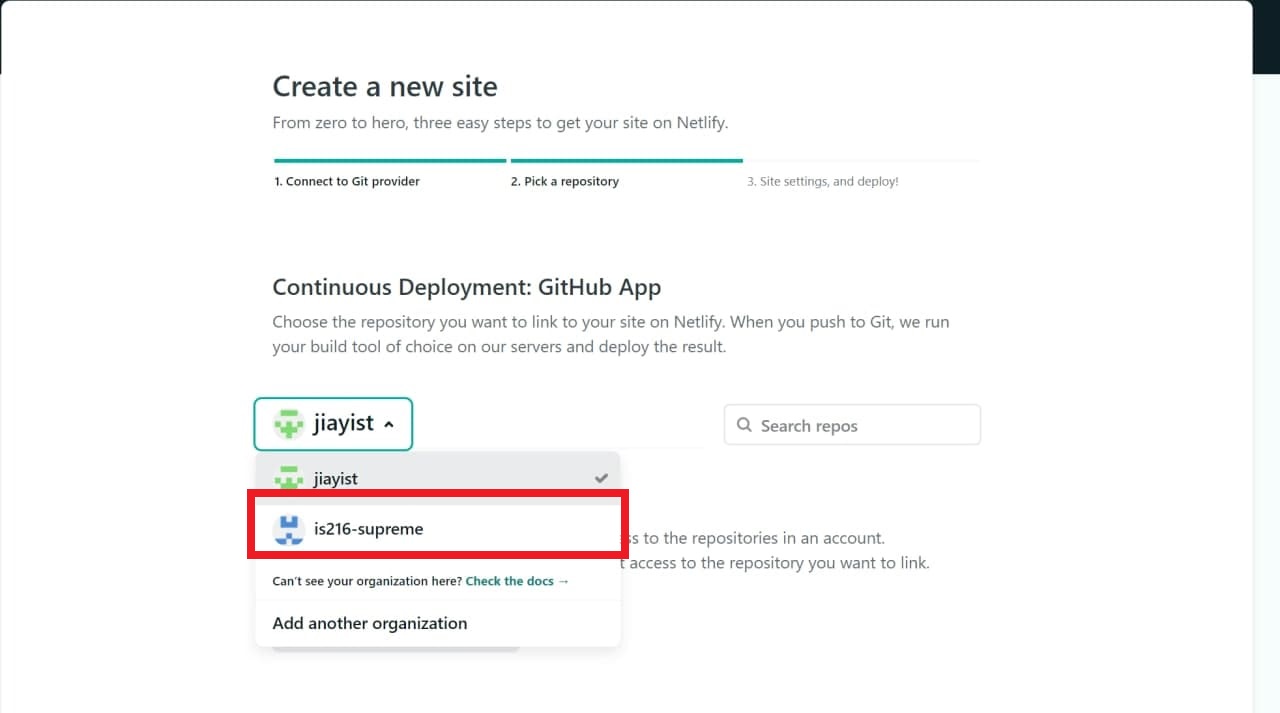Screen dimensions: 1280x713
Task: Choose is216-supreme organization
Action: click(438, 528)
